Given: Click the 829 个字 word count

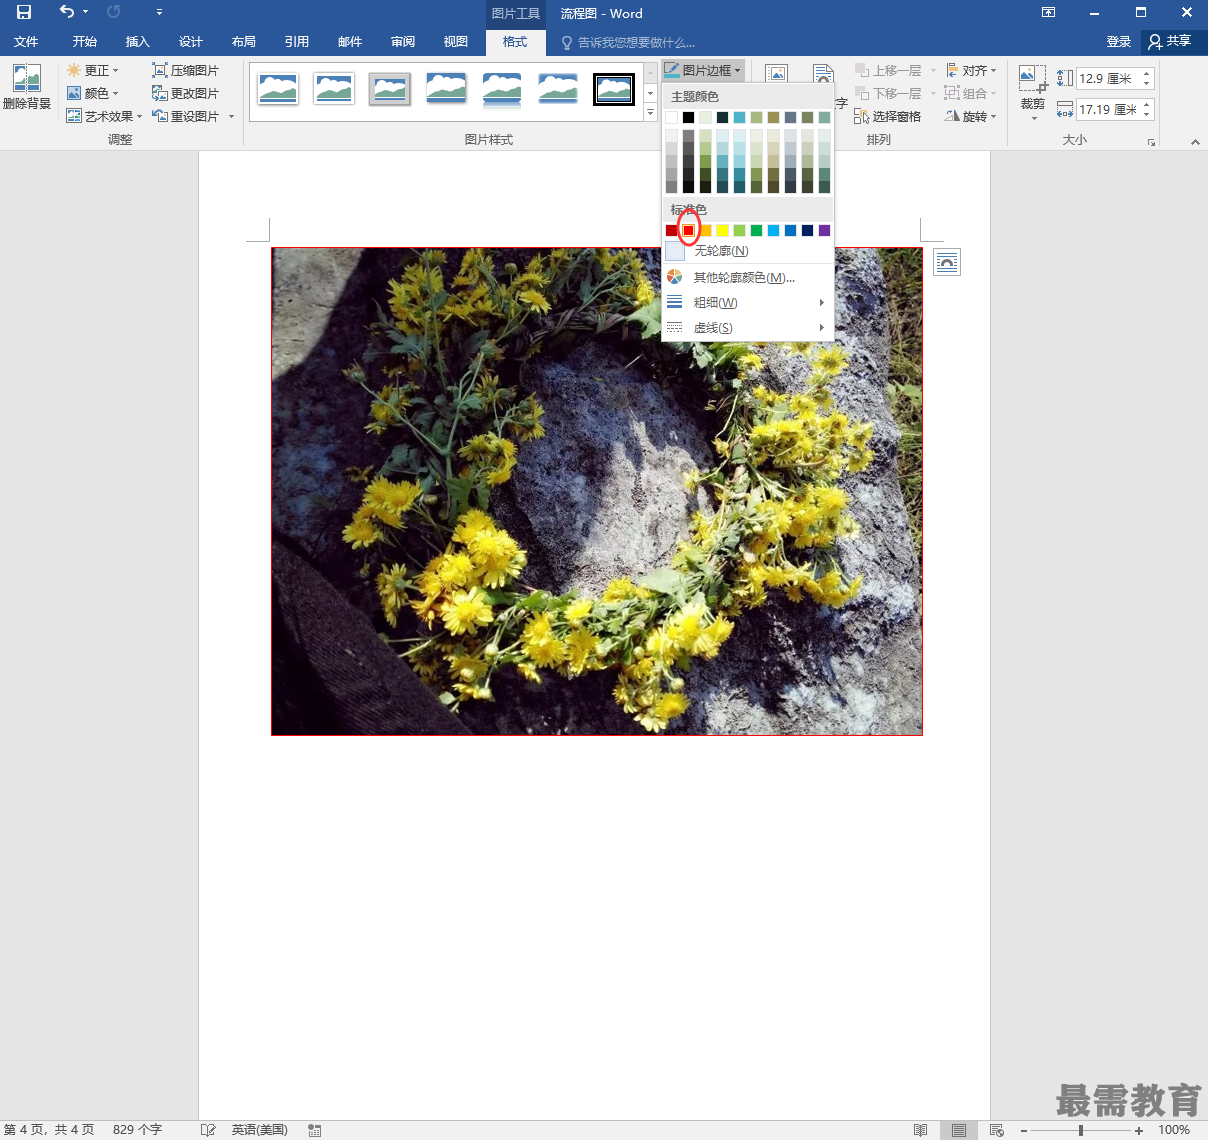Looking at the screenshot, I should point(137,1130).
